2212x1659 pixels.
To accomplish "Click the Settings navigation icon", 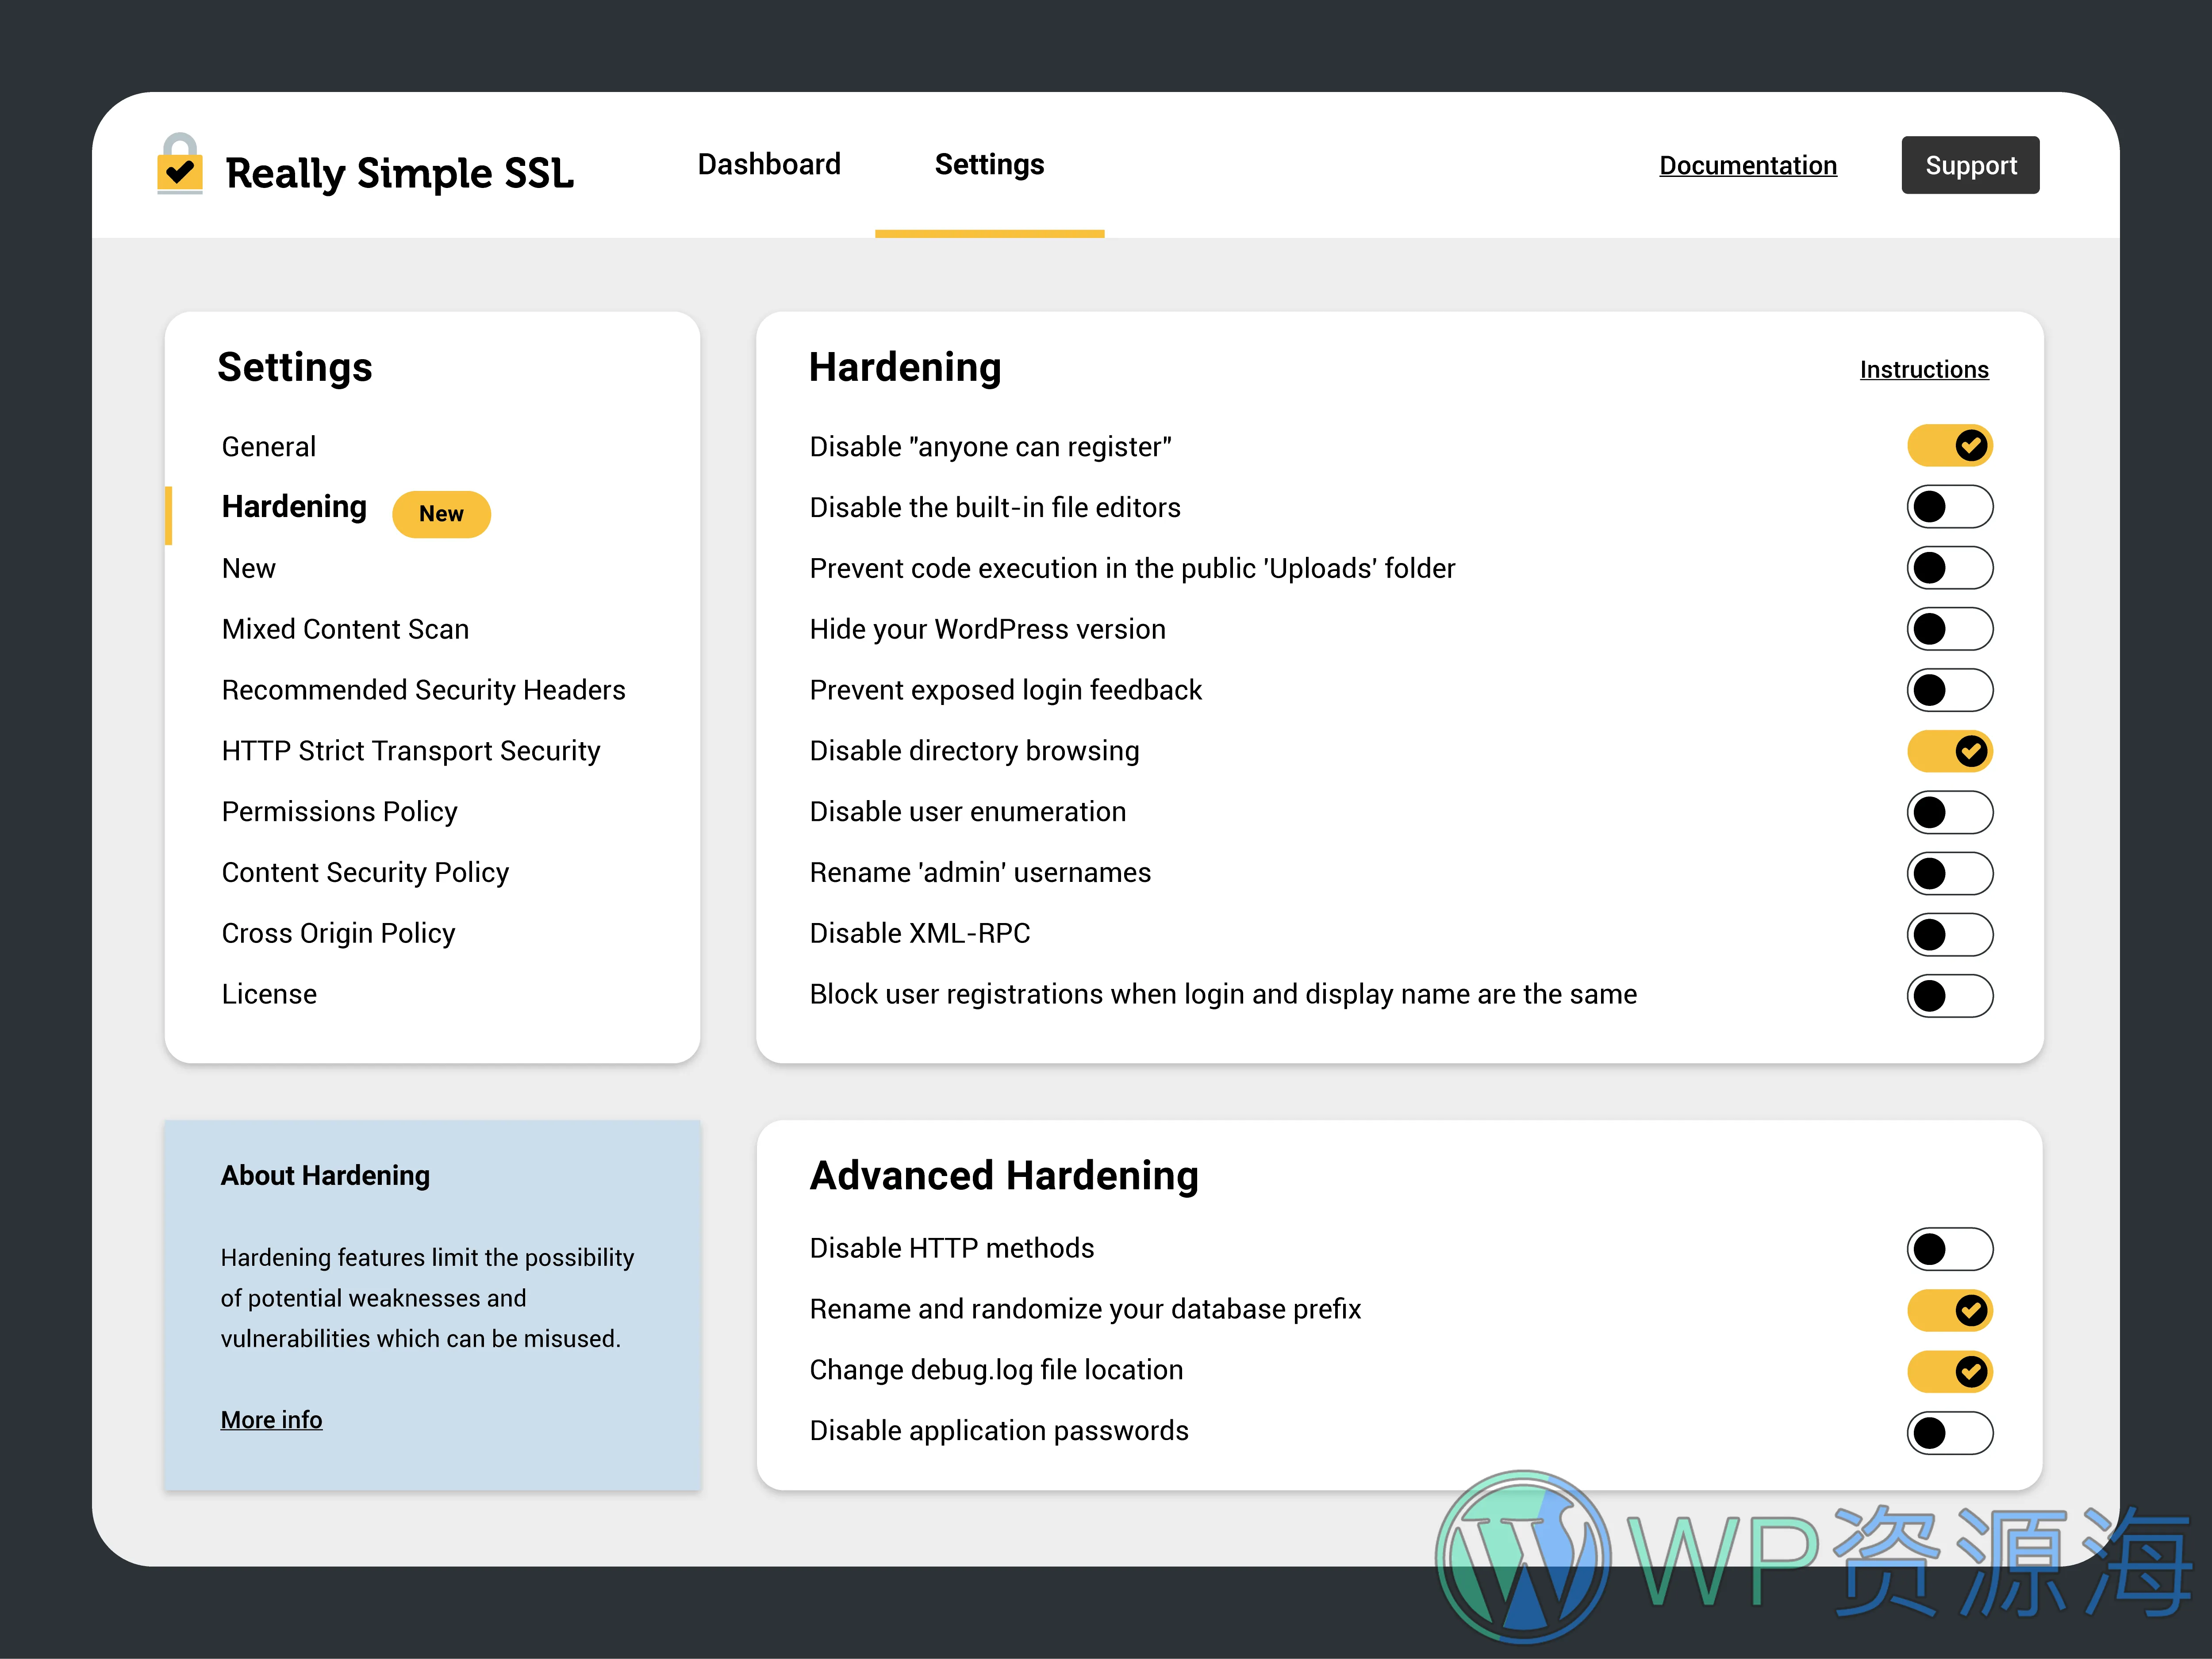I will pyautogui.click(x=988, y=164).
